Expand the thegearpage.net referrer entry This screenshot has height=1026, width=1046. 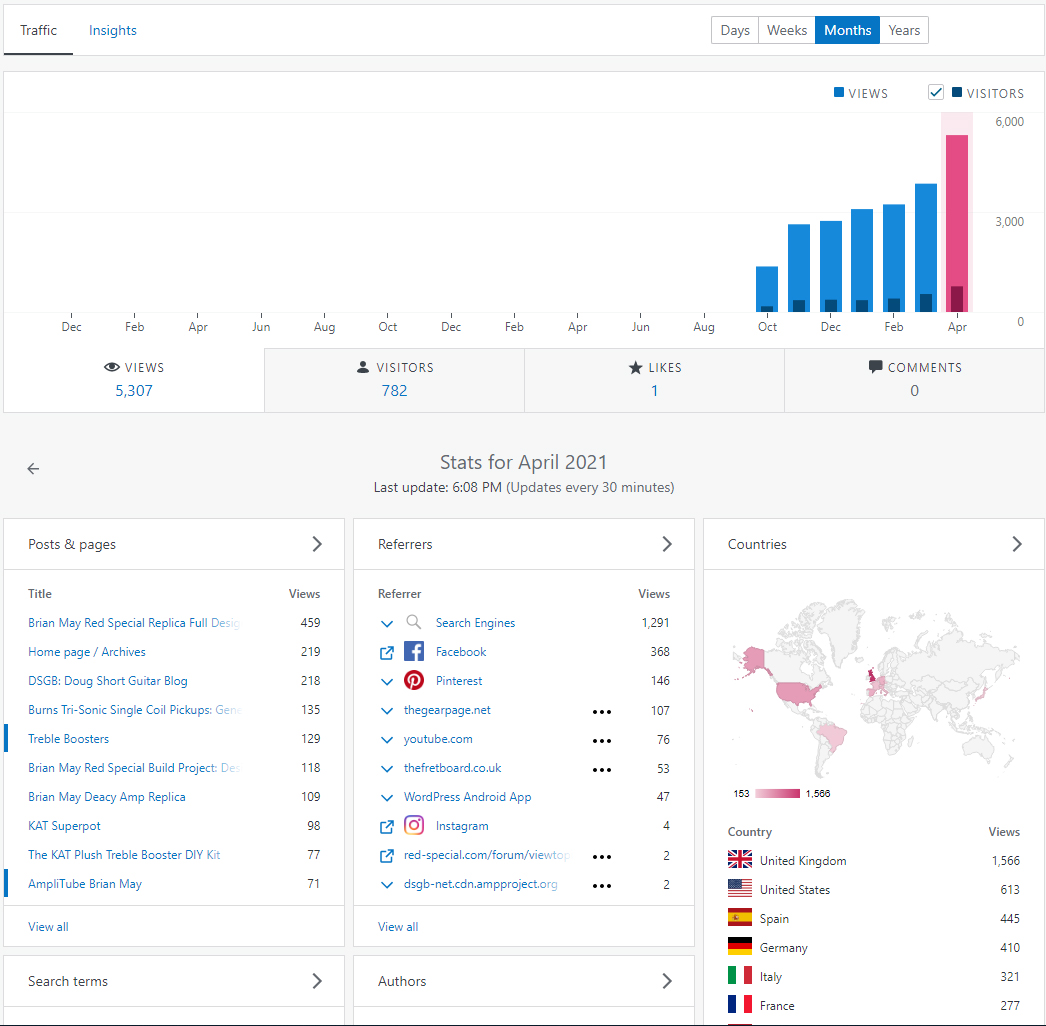coord(386,711)
